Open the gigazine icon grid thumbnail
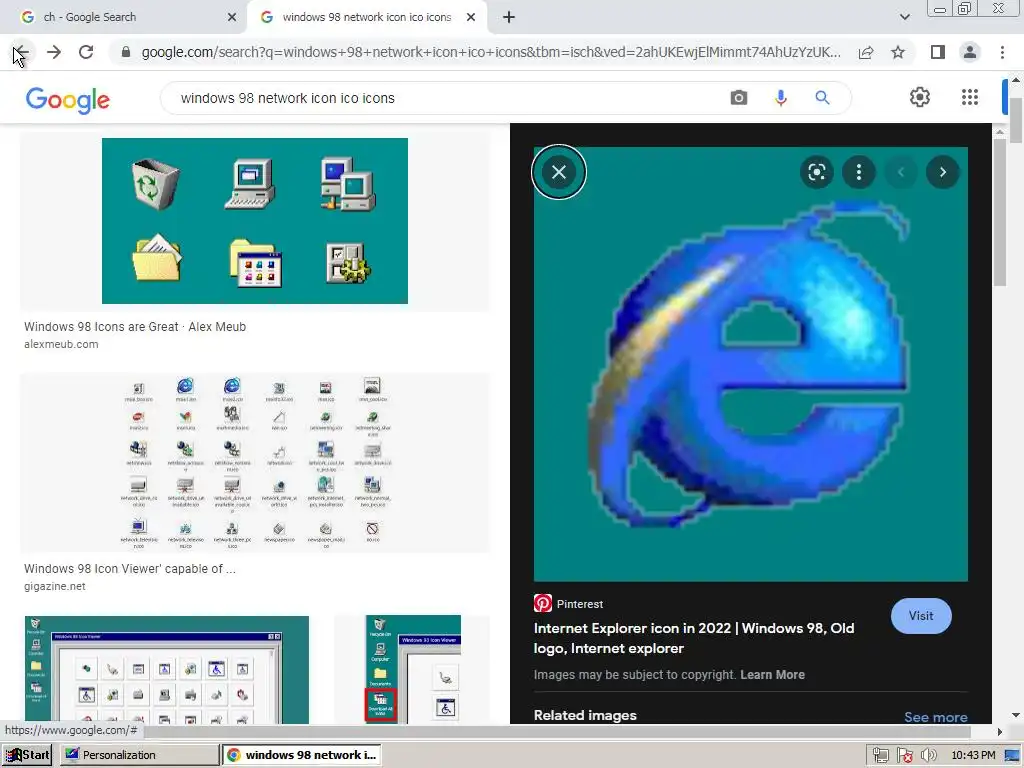1024x768 pixels. [x=255, y=462]
